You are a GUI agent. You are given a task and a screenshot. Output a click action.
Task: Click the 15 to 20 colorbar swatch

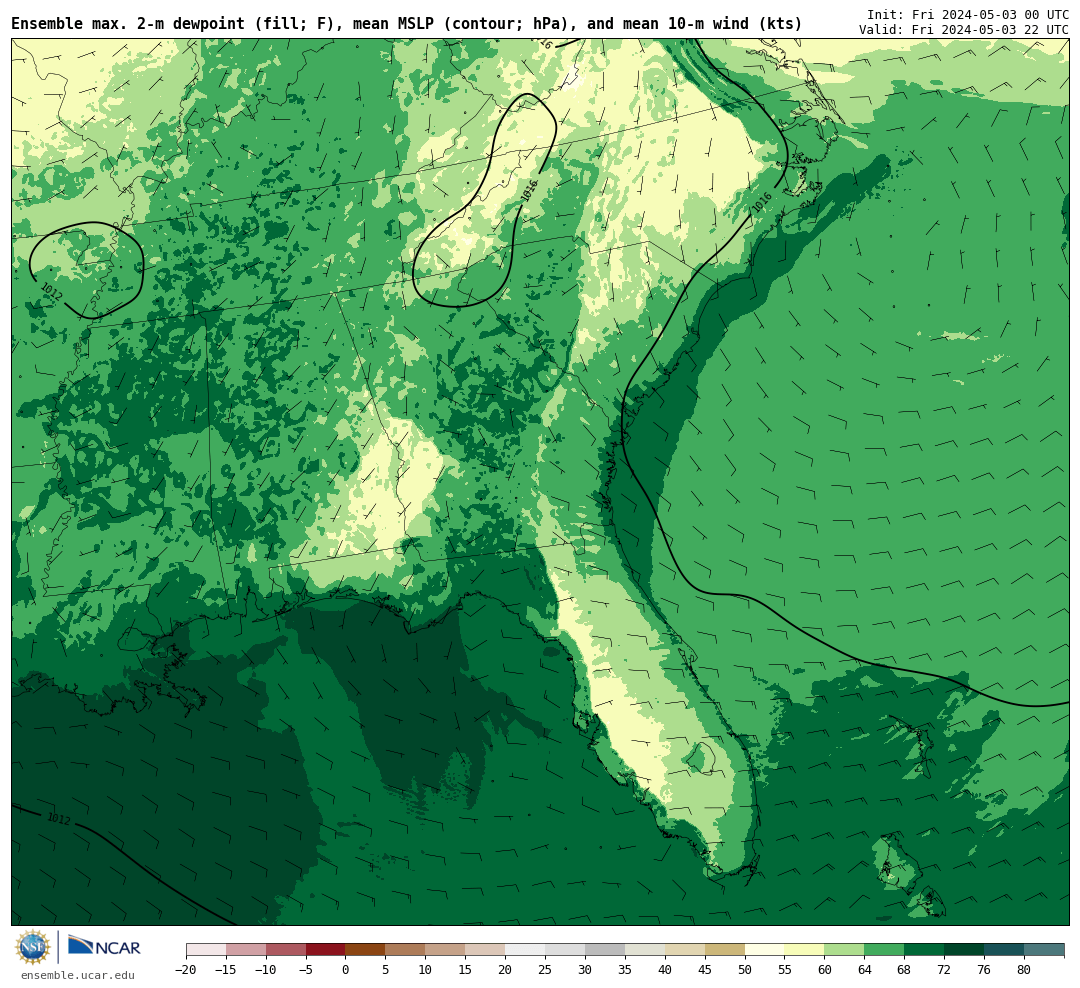486,950
